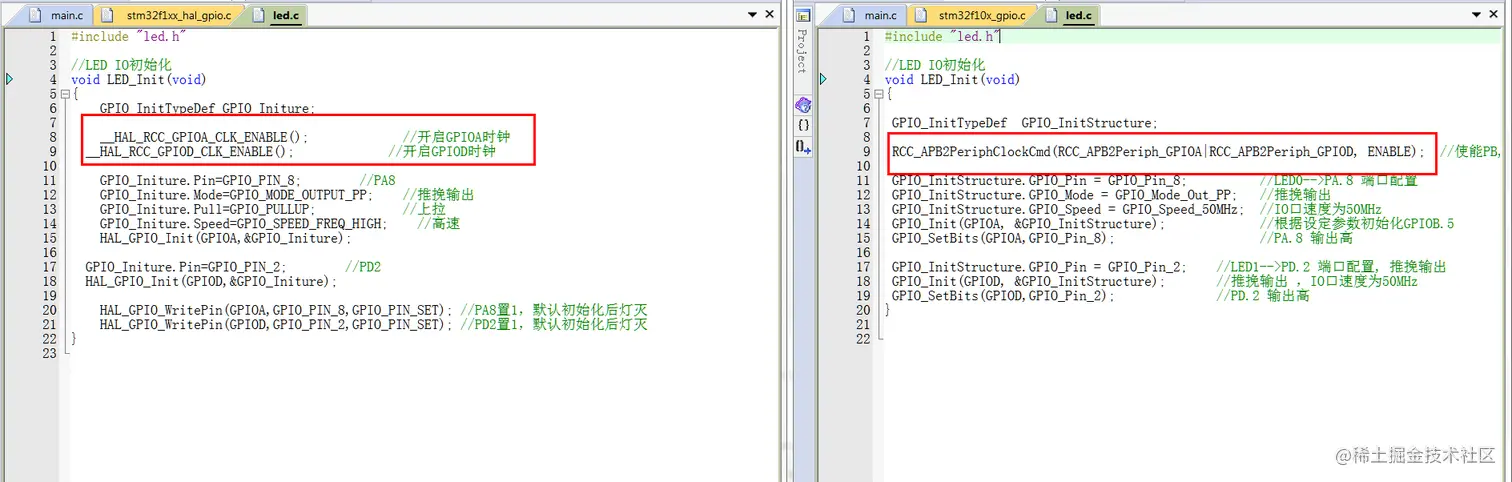Close the active tab in left editor
The height and width of the screenshot is (482, 1512).
769,15
